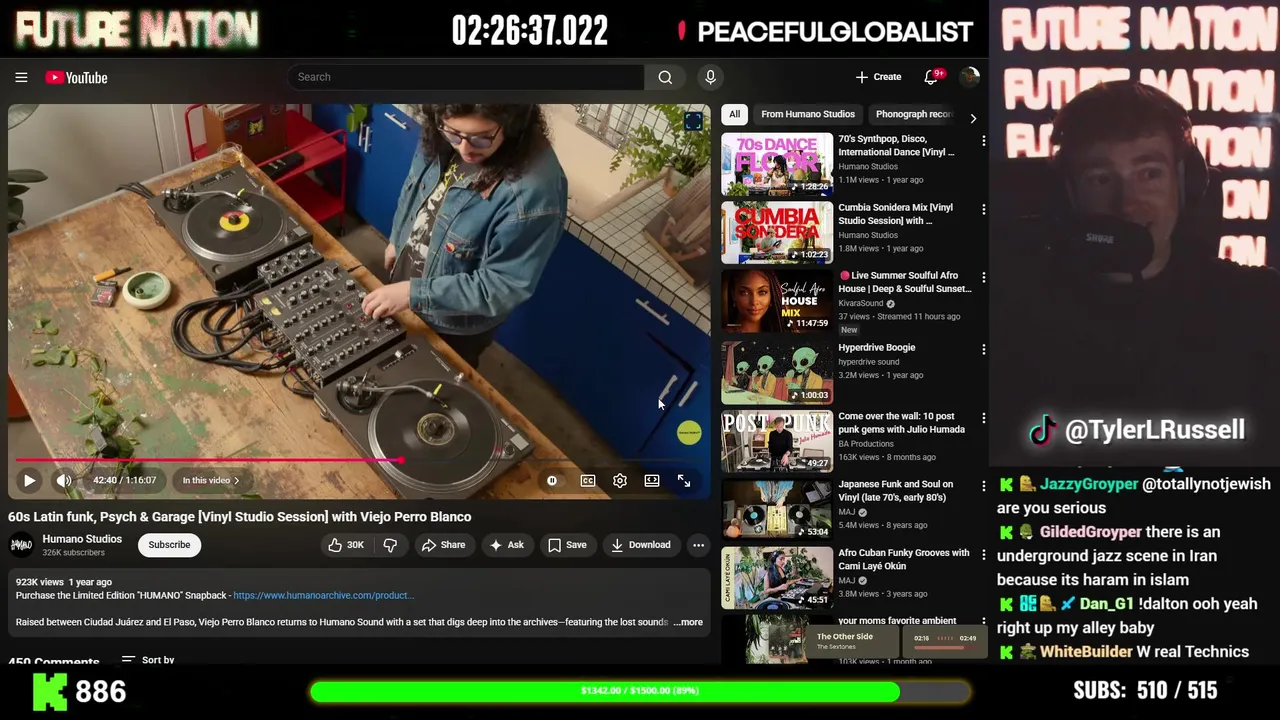The image size is (1280, 720).
Task: Open Japanese Funk and Soul on Vinyl video
Action: (x=777, y=510)
